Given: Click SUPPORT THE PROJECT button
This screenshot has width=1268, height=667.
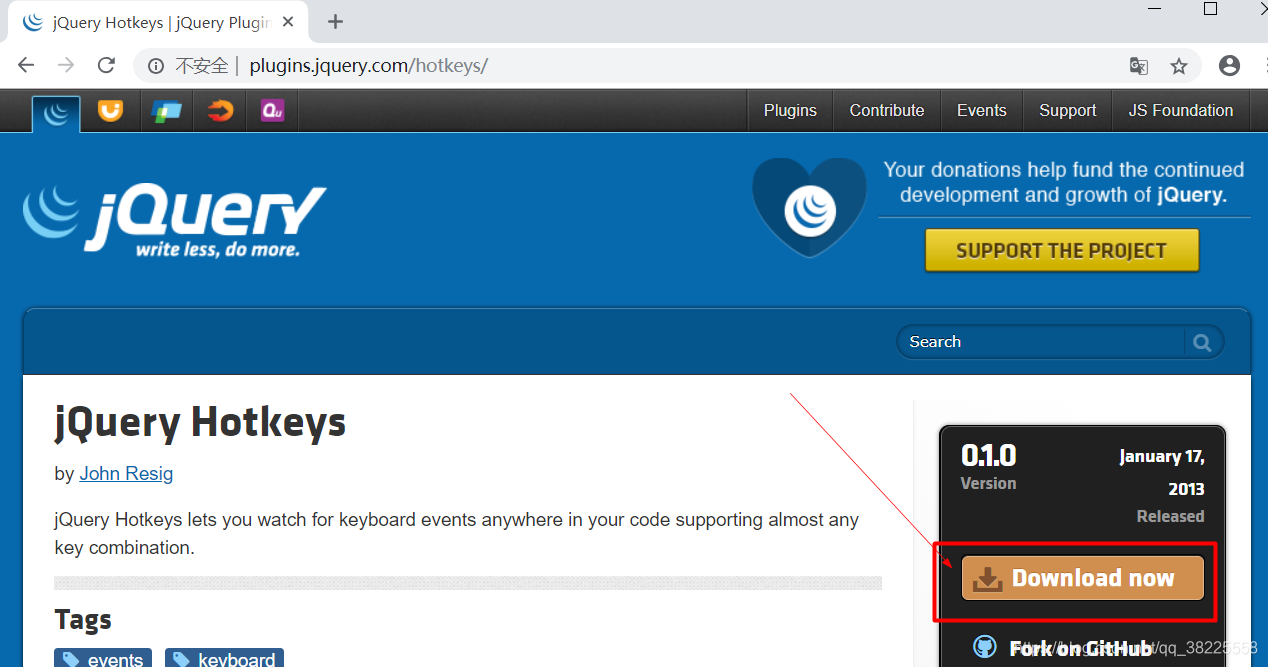Looking at the screenshot, I should coord(1061,250).
